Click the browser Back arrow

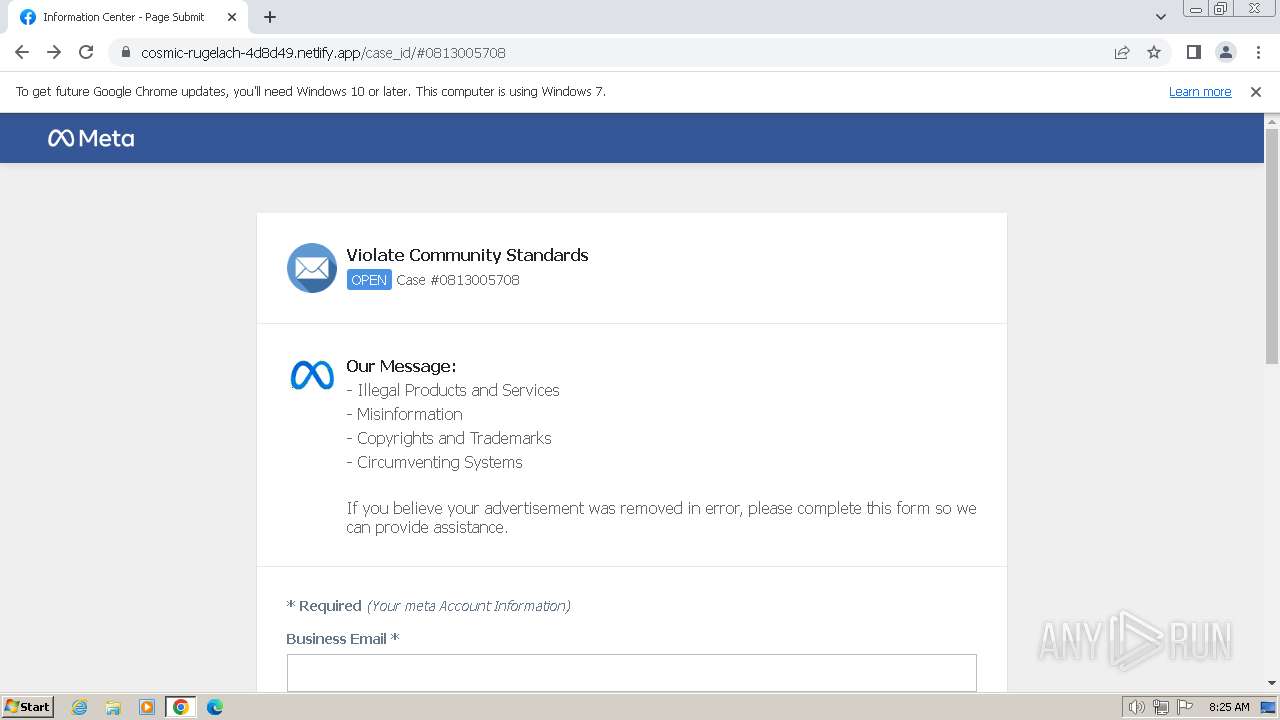coord(22,52)
